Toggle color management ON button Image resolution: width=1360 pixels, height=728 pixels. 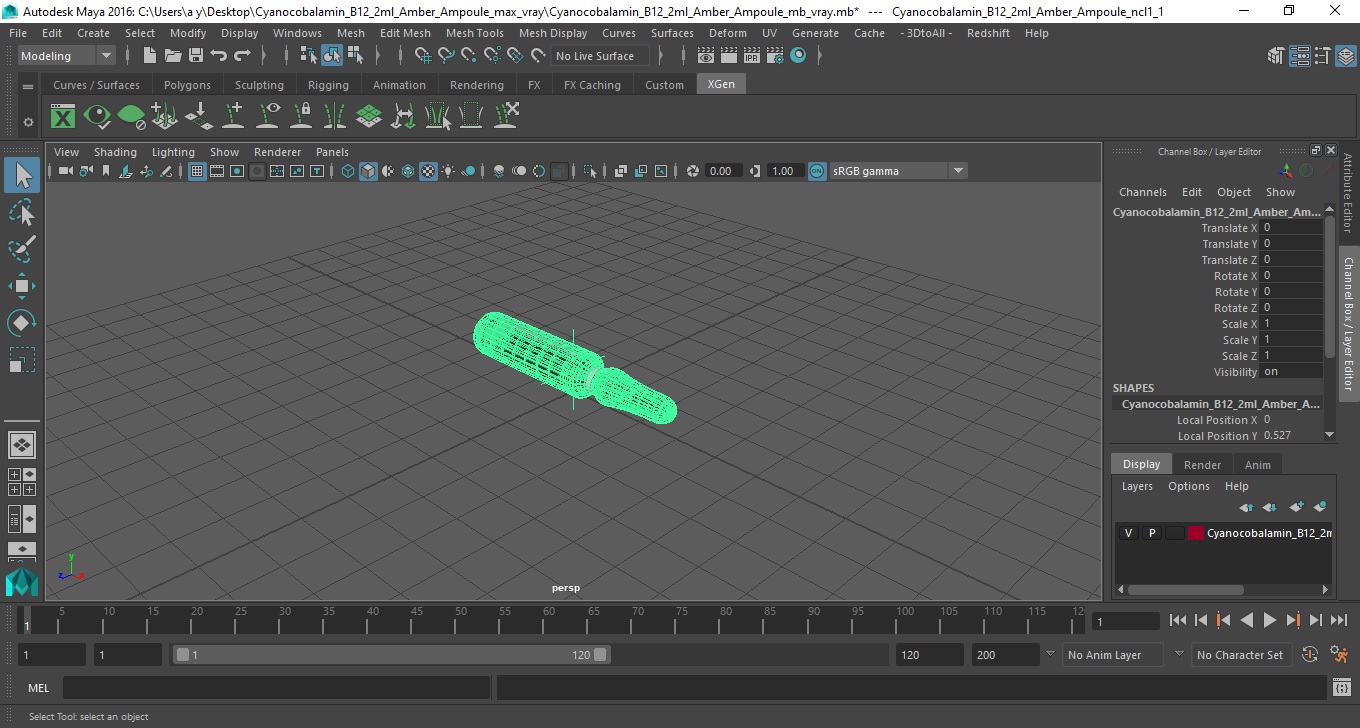click(817, 171)
